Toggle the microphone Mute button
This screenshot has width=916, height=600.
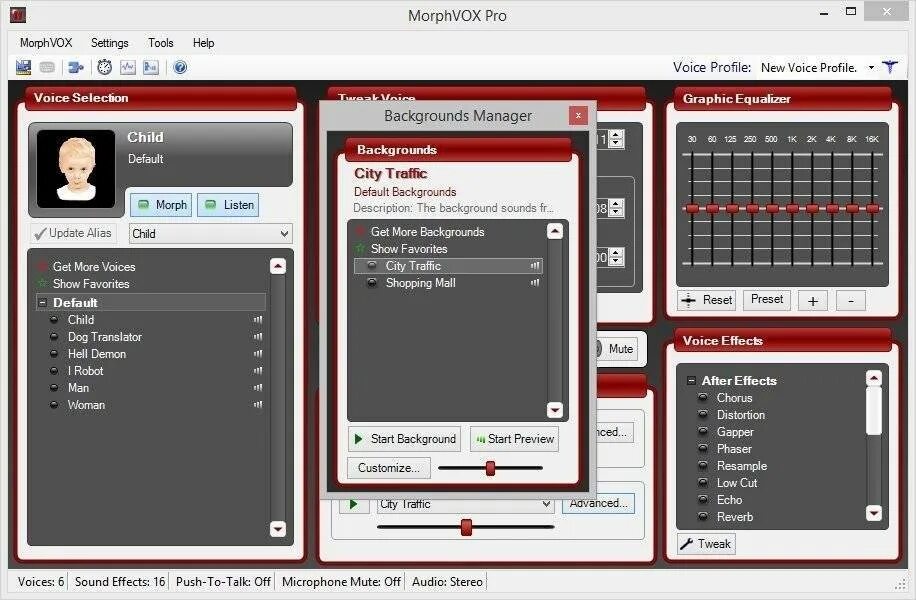(620, 349)
